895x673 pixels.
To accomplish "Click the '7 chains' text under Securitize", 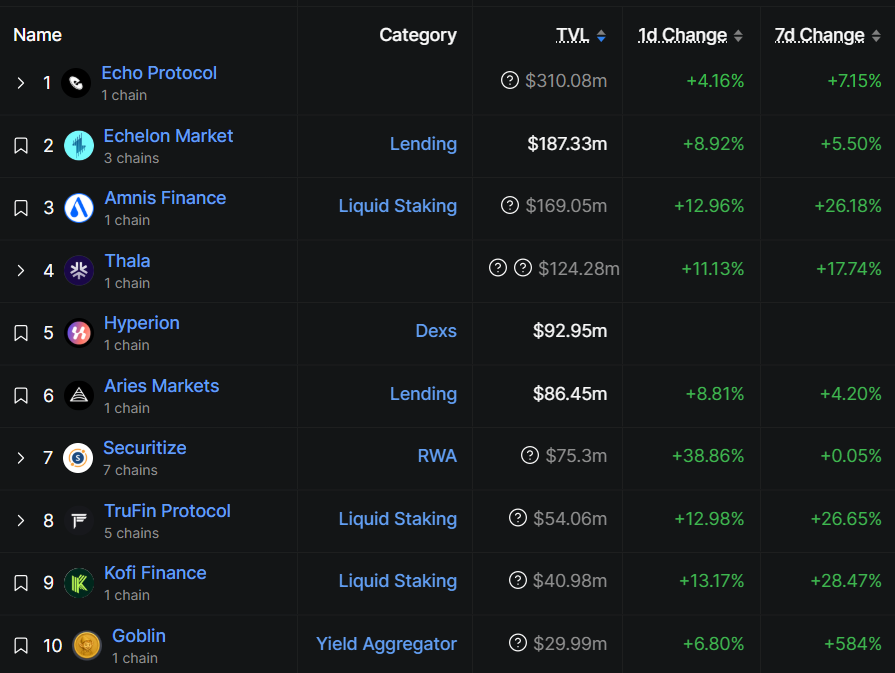I will point(130,470).
